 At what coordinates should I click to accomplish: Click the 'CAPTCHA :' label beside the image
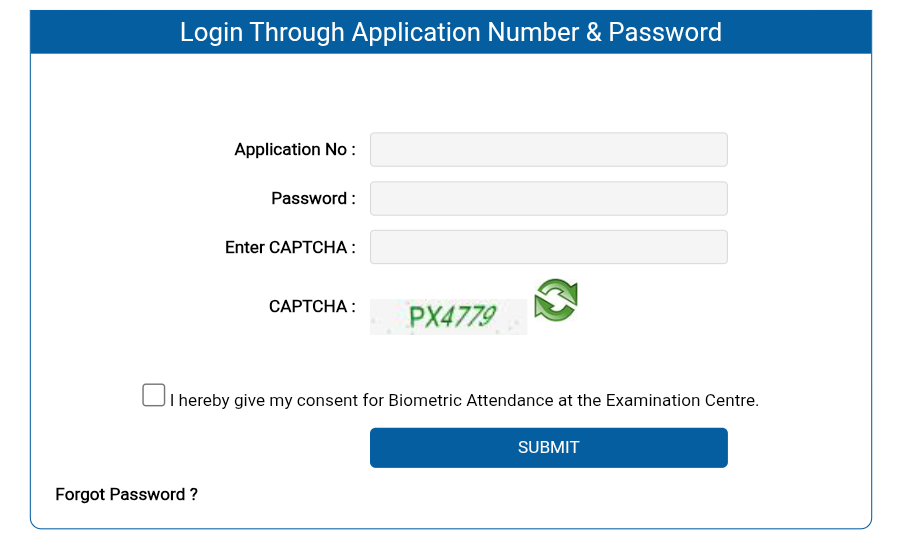(312, 307)
